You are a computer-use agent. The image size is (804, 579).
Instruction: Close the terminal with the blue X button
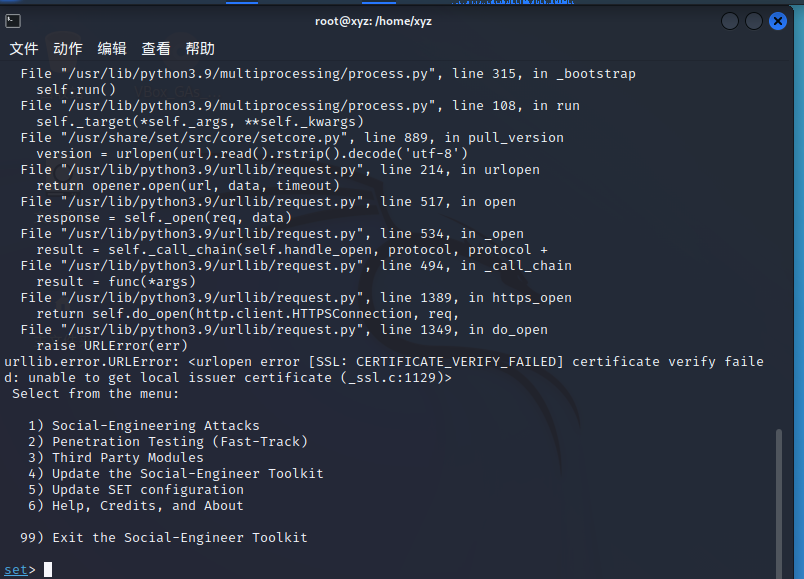tap(778, 21)
